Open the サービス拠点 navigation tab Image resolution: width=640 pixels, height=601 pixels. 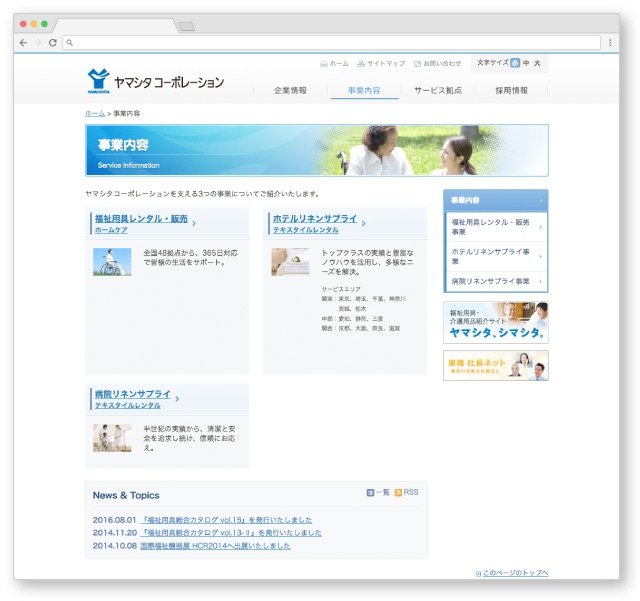point(438,91)
